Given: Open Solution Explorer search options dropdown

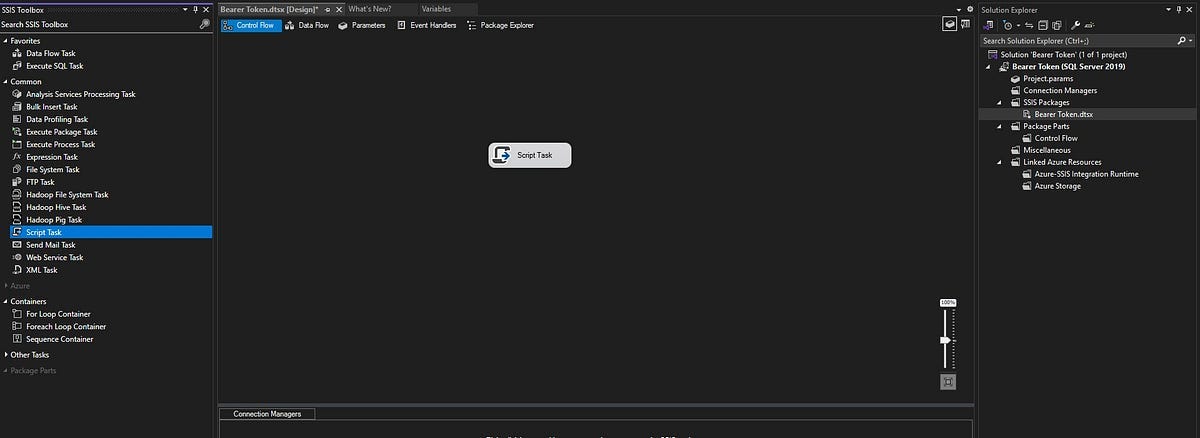Looking at the screenshot, I should pyautogui.click(x=1189, y=40).
